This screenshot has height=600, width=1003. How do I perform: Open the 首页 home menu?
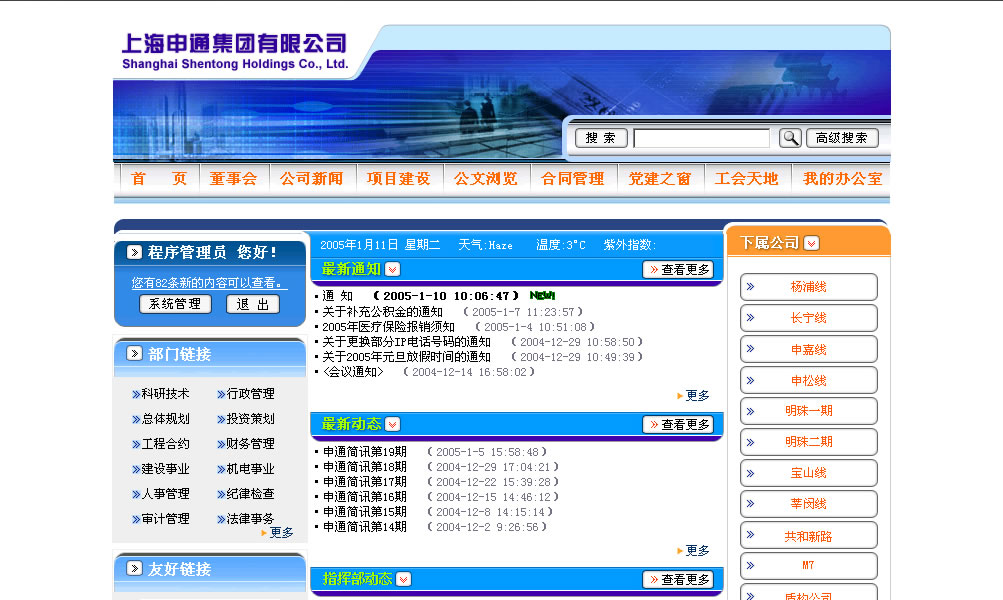coord(159,178)
